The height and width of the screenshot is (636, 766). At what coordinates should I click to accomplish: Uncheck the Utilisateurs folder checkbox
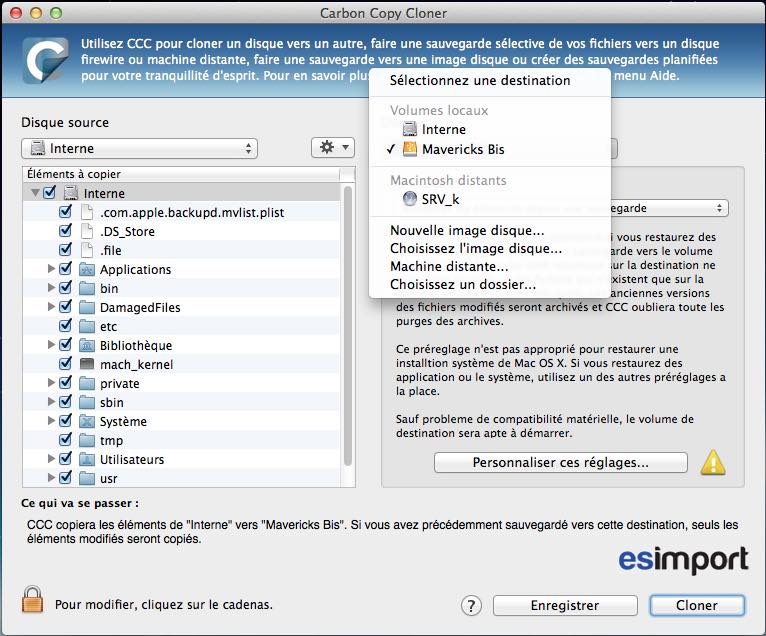66,459
